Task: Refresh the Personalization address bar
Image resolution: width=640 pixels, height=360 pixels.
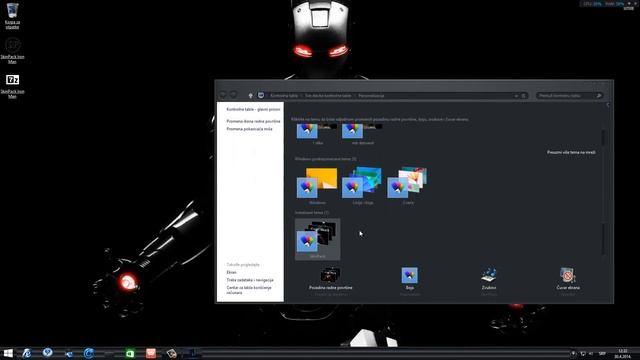Action: pyautogui.click(x=524, y=96)
